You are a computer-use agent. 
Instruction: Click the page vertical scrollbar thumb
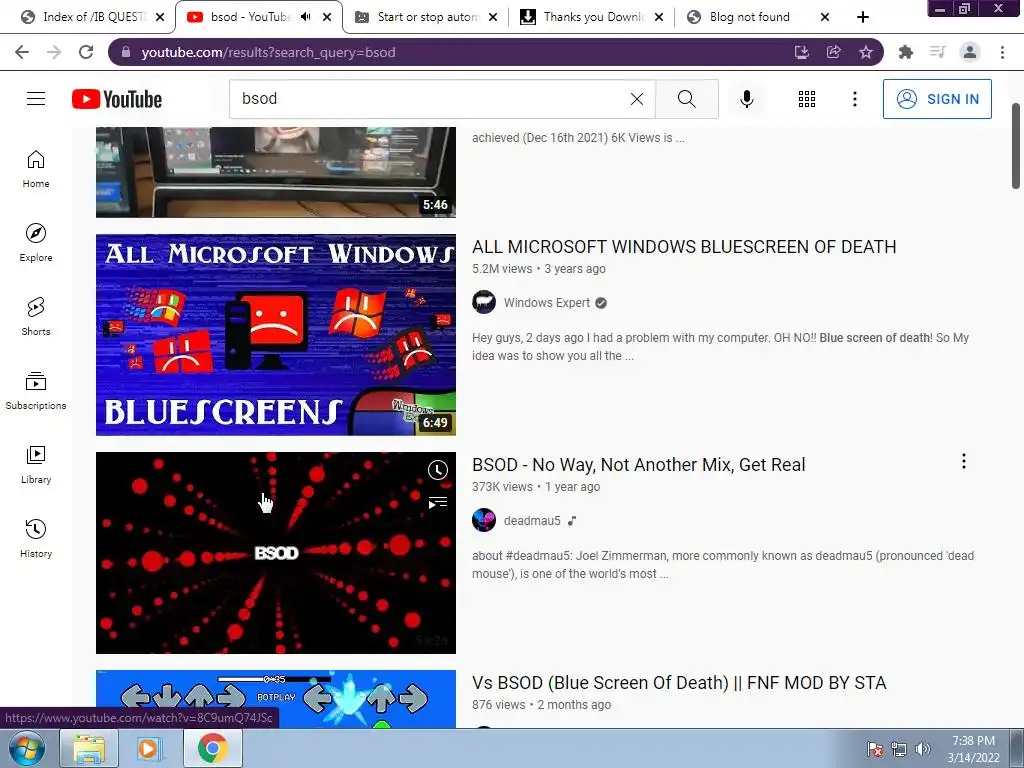click(x=1016, y=145)
